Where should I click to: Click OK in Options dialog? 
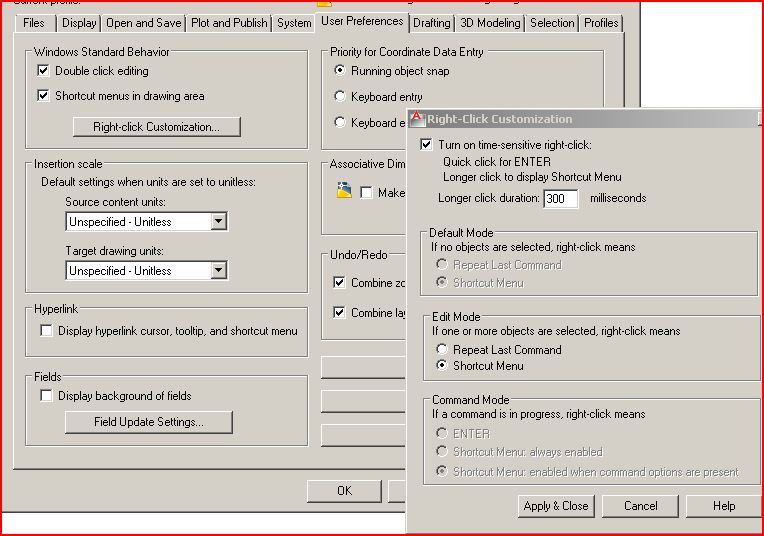344,491
